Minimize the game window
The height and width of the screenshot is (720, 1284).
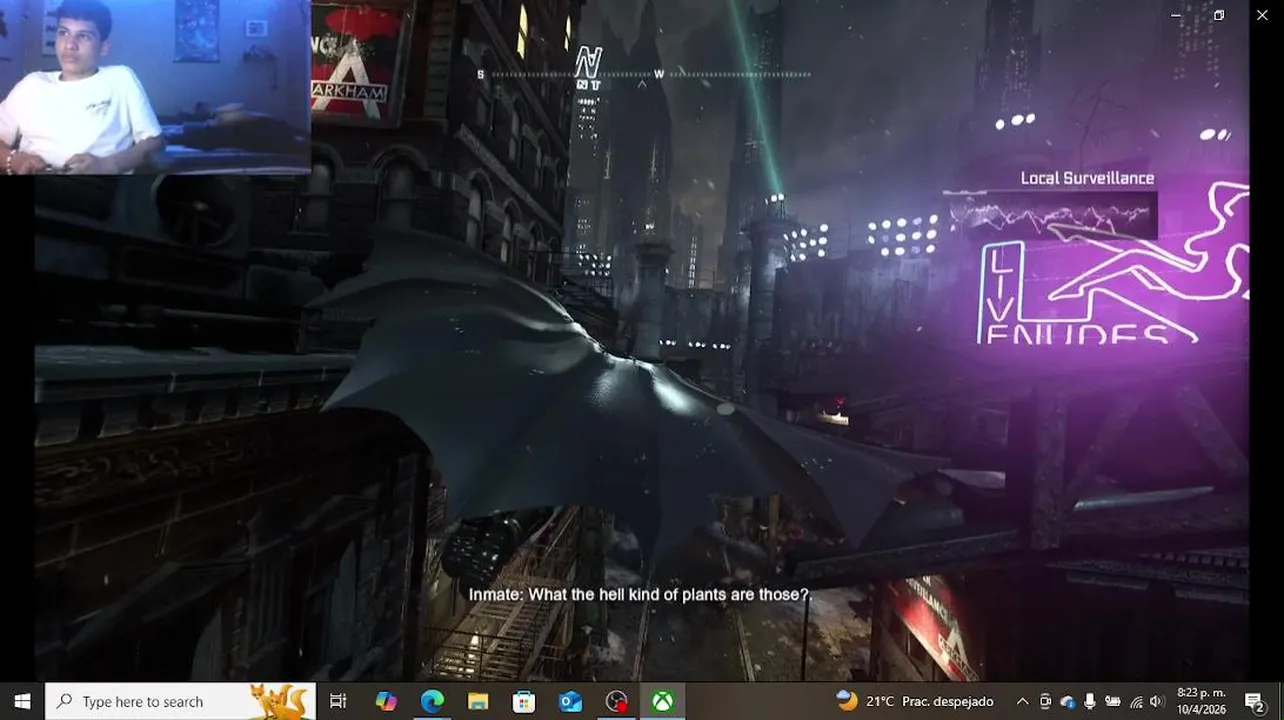[x=1176, y=15]
